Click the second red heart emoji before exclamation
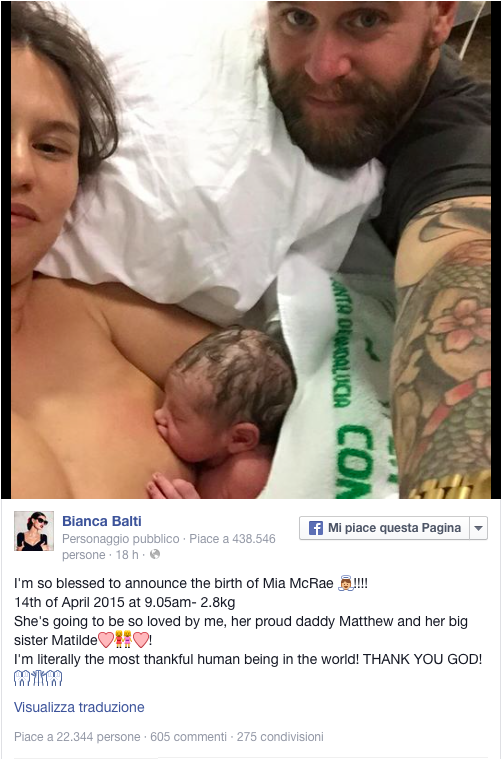Image resolution: width=503 pixels, height=759 pixels. pos(140,640)
